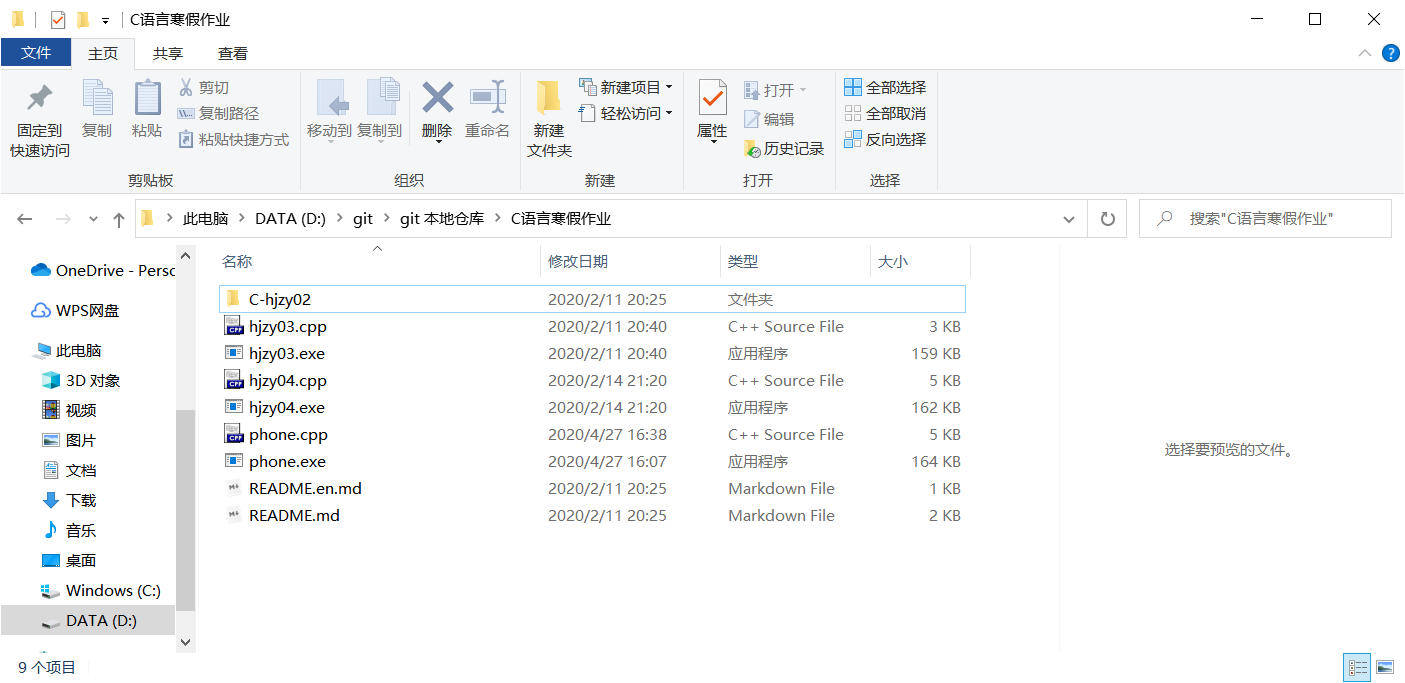Select the file README.en.md
Image resolution: width=1405 pixels, height=683 pixels.
[x=592, y=488]
